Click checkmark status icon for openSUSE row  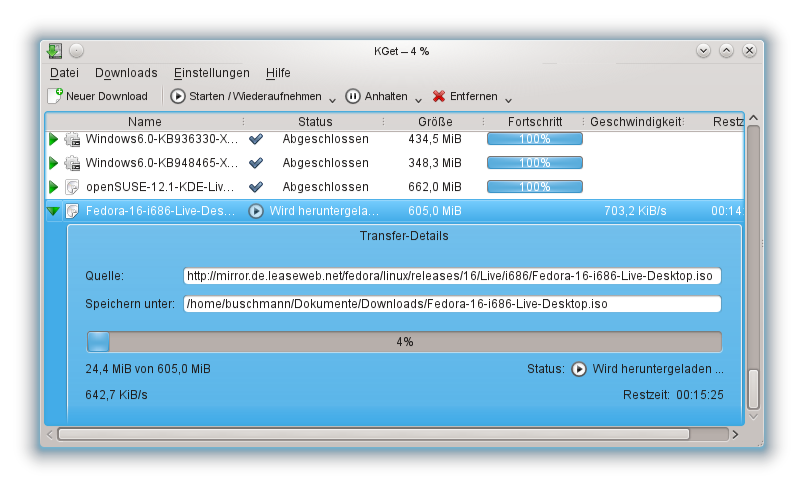coord(256,187)
